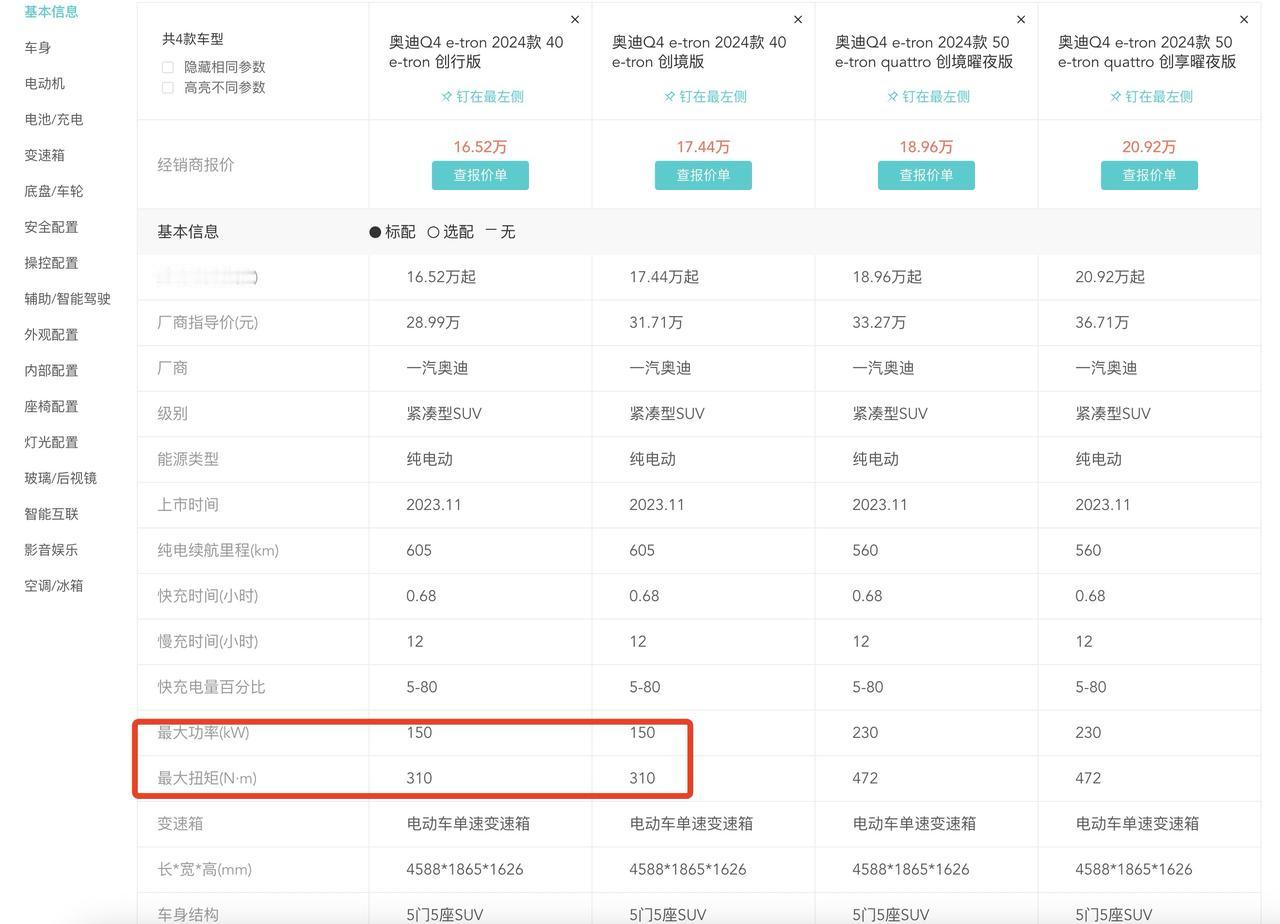Jump to the 车身 section in the sidebar

pyautogui.click(x=38, y=48)
